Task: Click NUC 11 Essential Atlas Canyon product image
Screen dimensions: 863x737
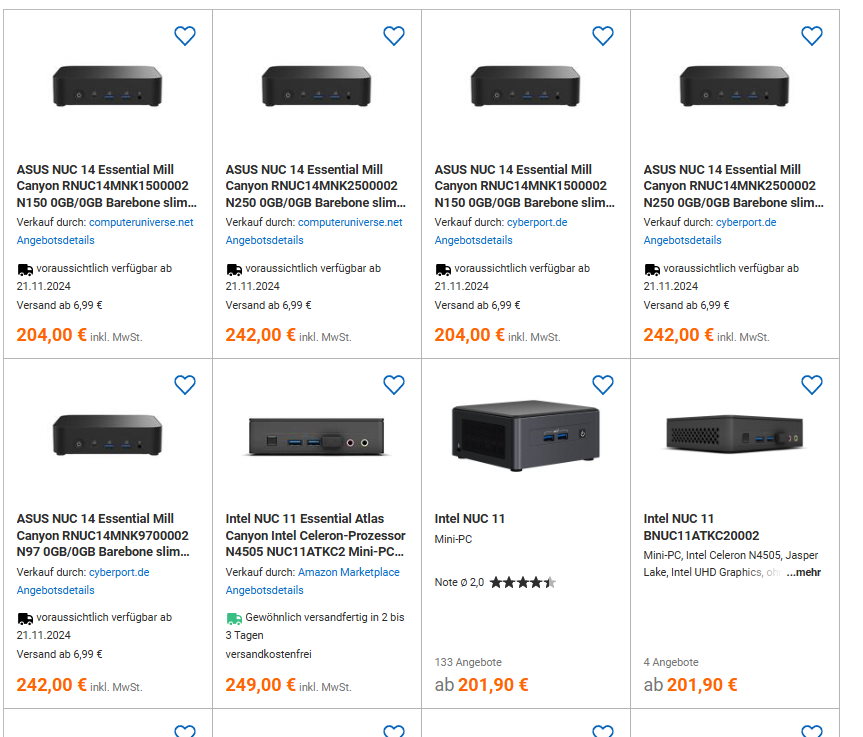Action: pyautogui.click(x=316, y=436)
